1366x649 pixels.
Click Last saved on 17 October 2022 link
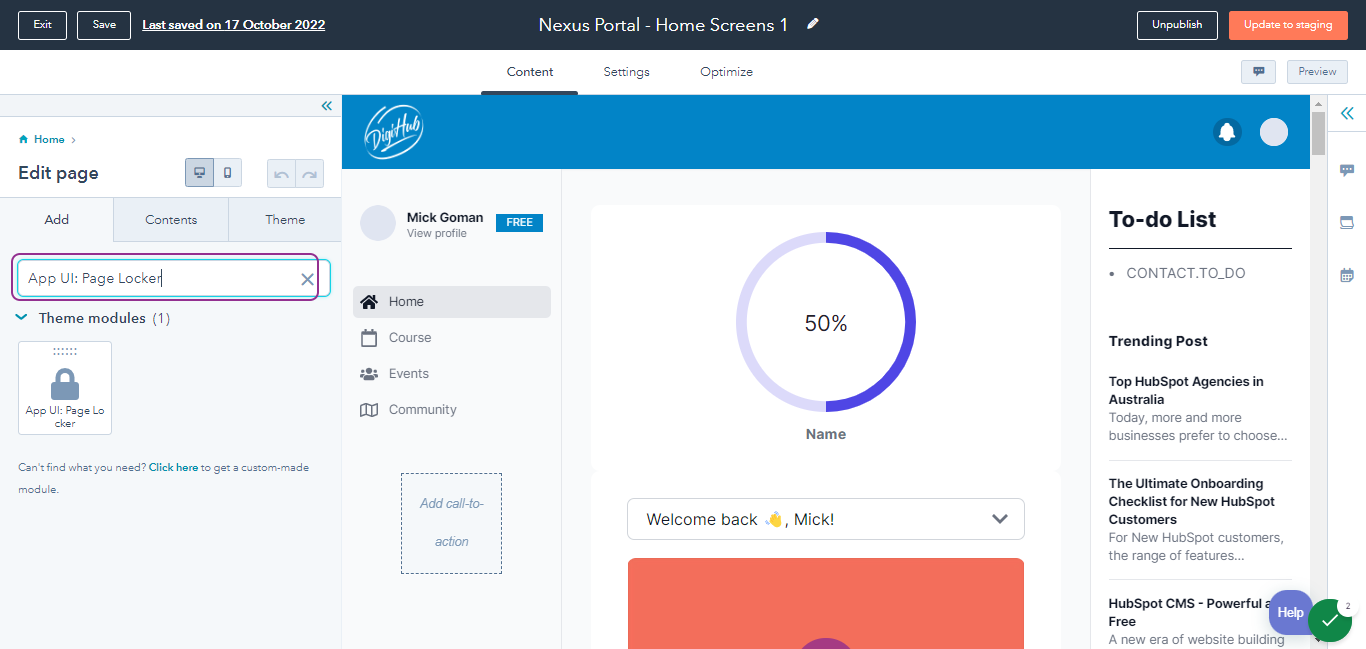coord(233,25)
